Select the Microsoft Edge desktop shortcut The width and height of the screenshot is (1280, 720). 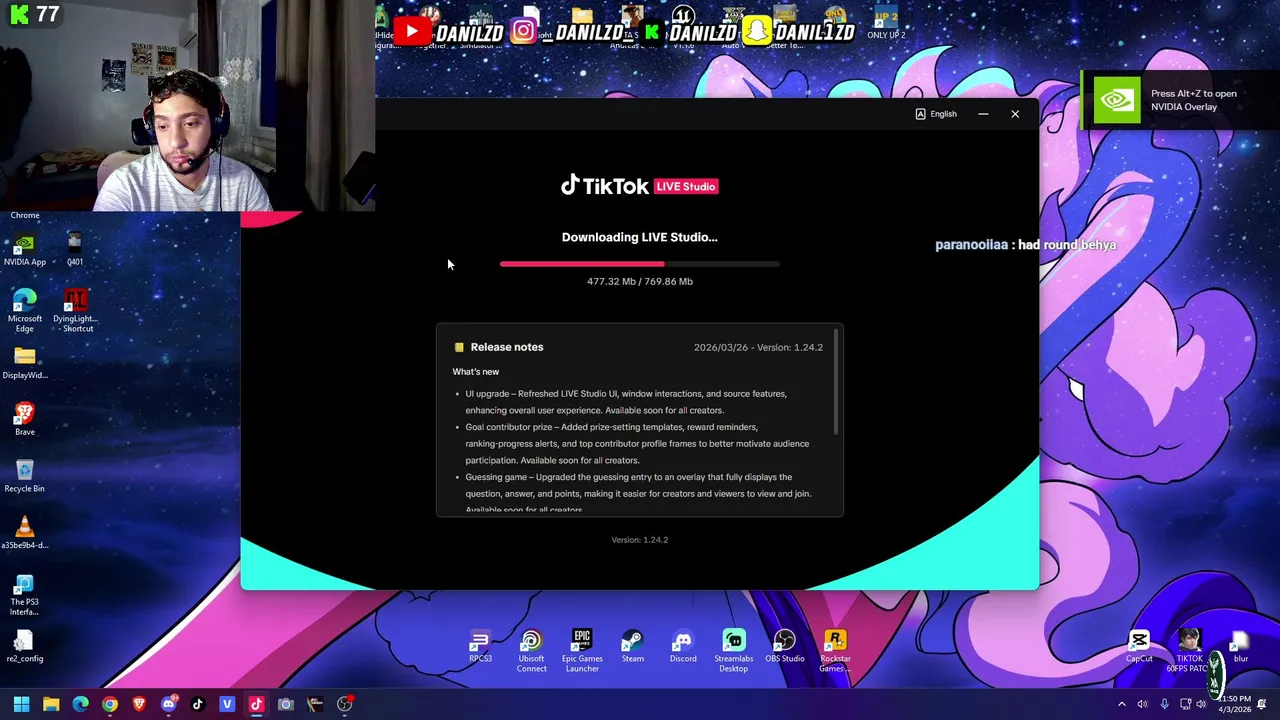25,311
